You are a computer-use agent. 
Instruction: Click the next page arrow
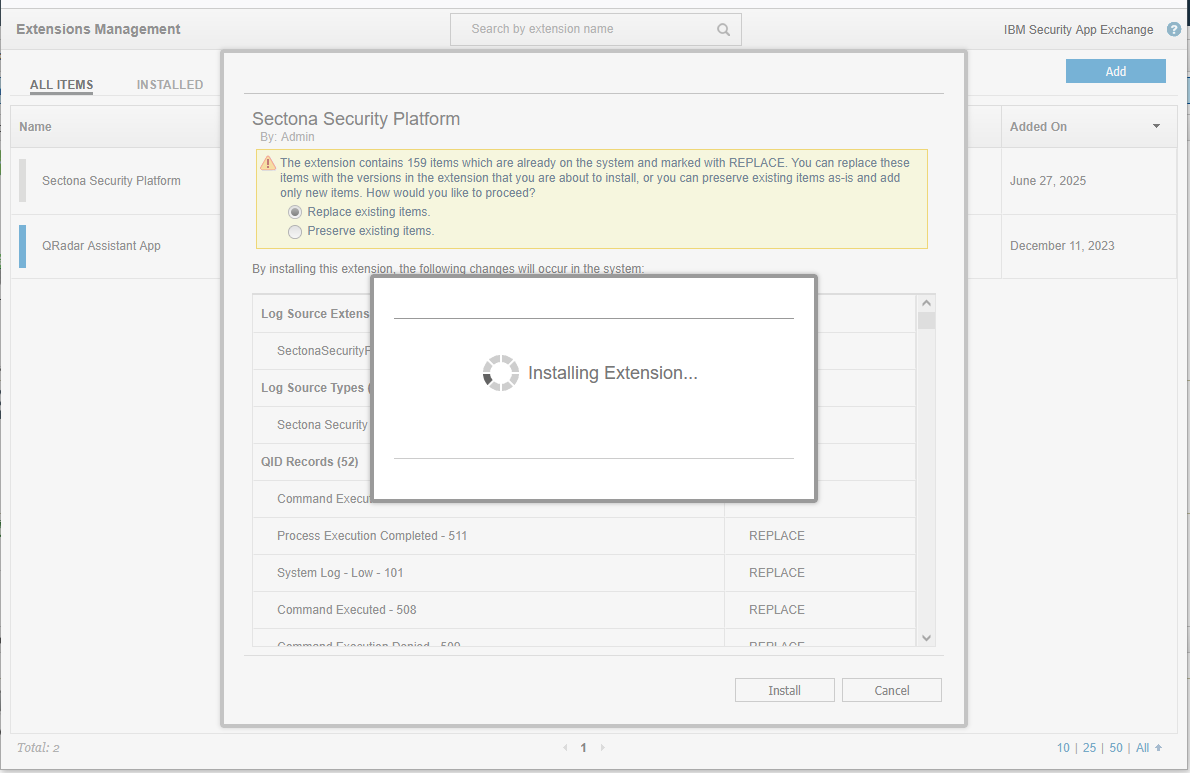(x=602, y=747)
